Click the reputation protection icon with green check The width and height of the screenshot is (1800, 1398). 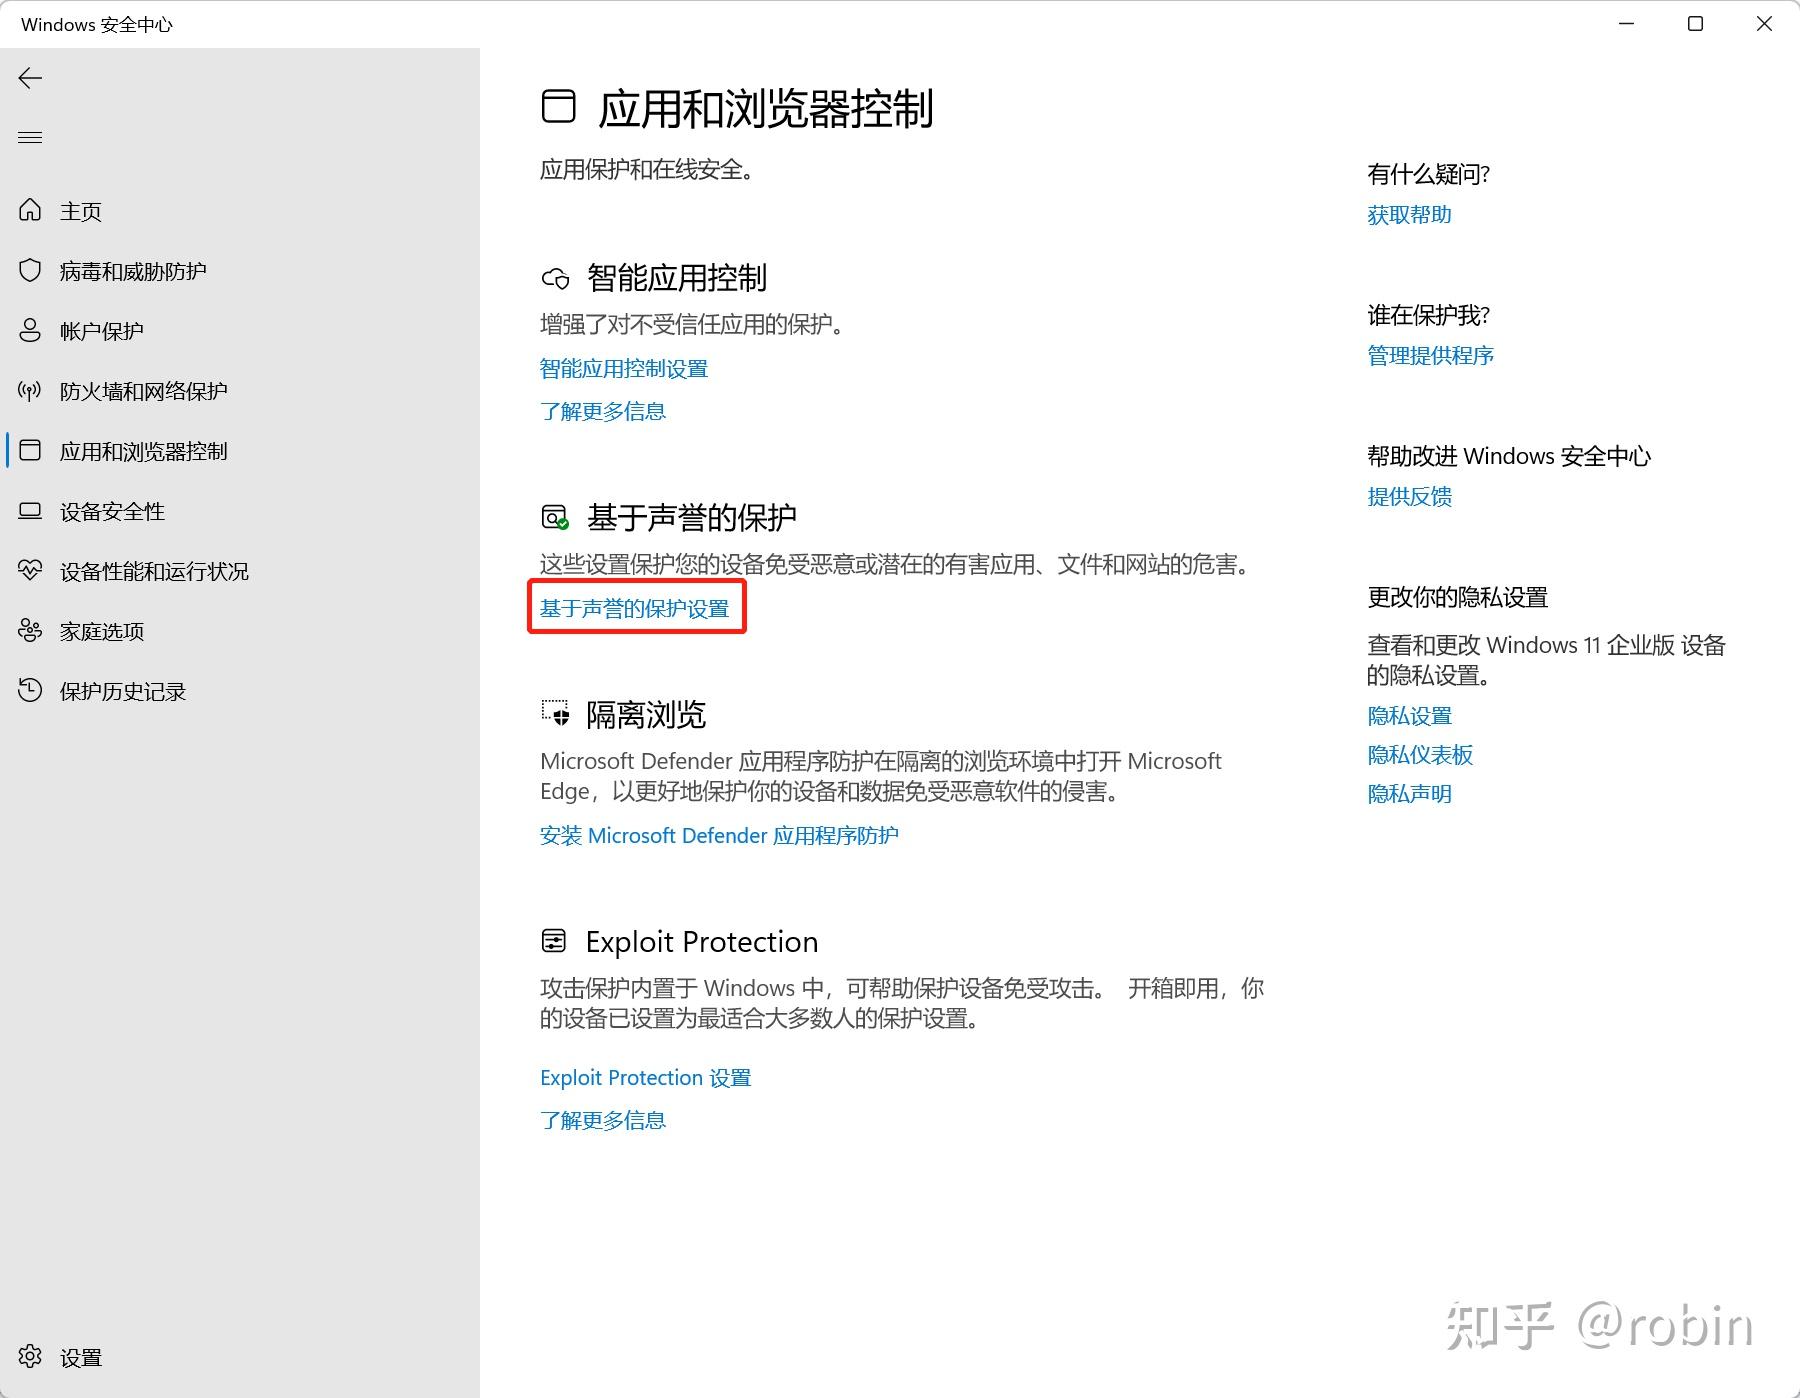[555, 517]
